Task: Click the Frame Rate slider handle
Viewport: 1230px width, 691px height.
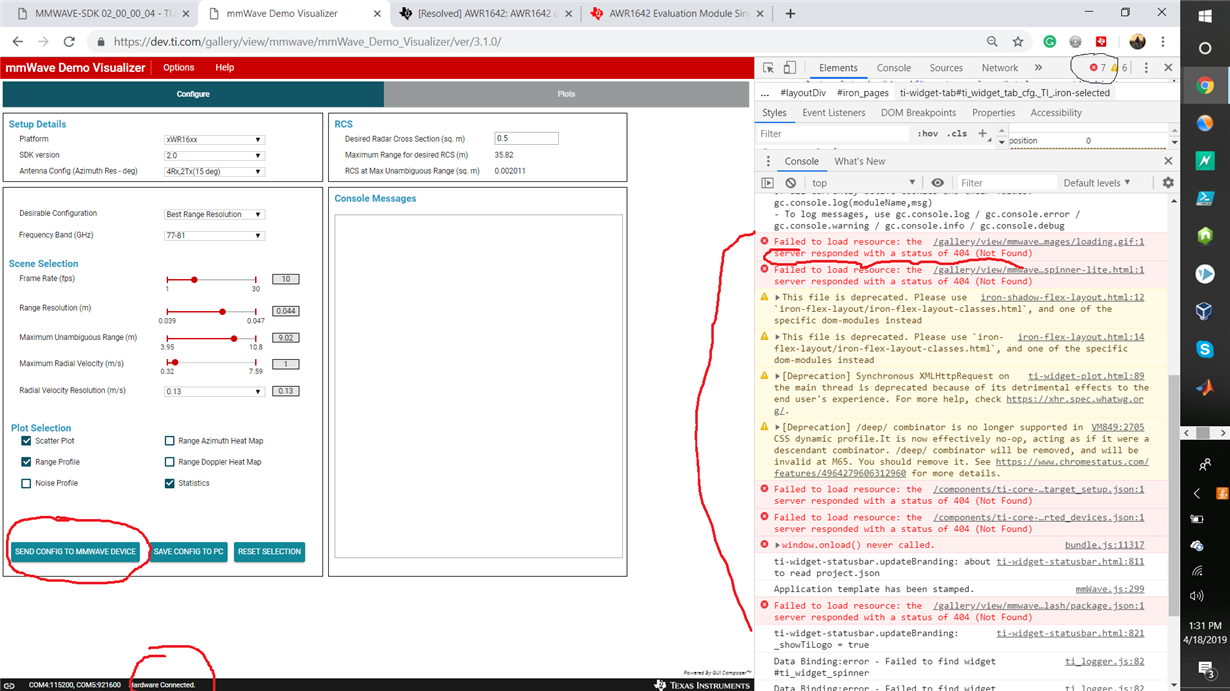Action: (x=194, y=280)
